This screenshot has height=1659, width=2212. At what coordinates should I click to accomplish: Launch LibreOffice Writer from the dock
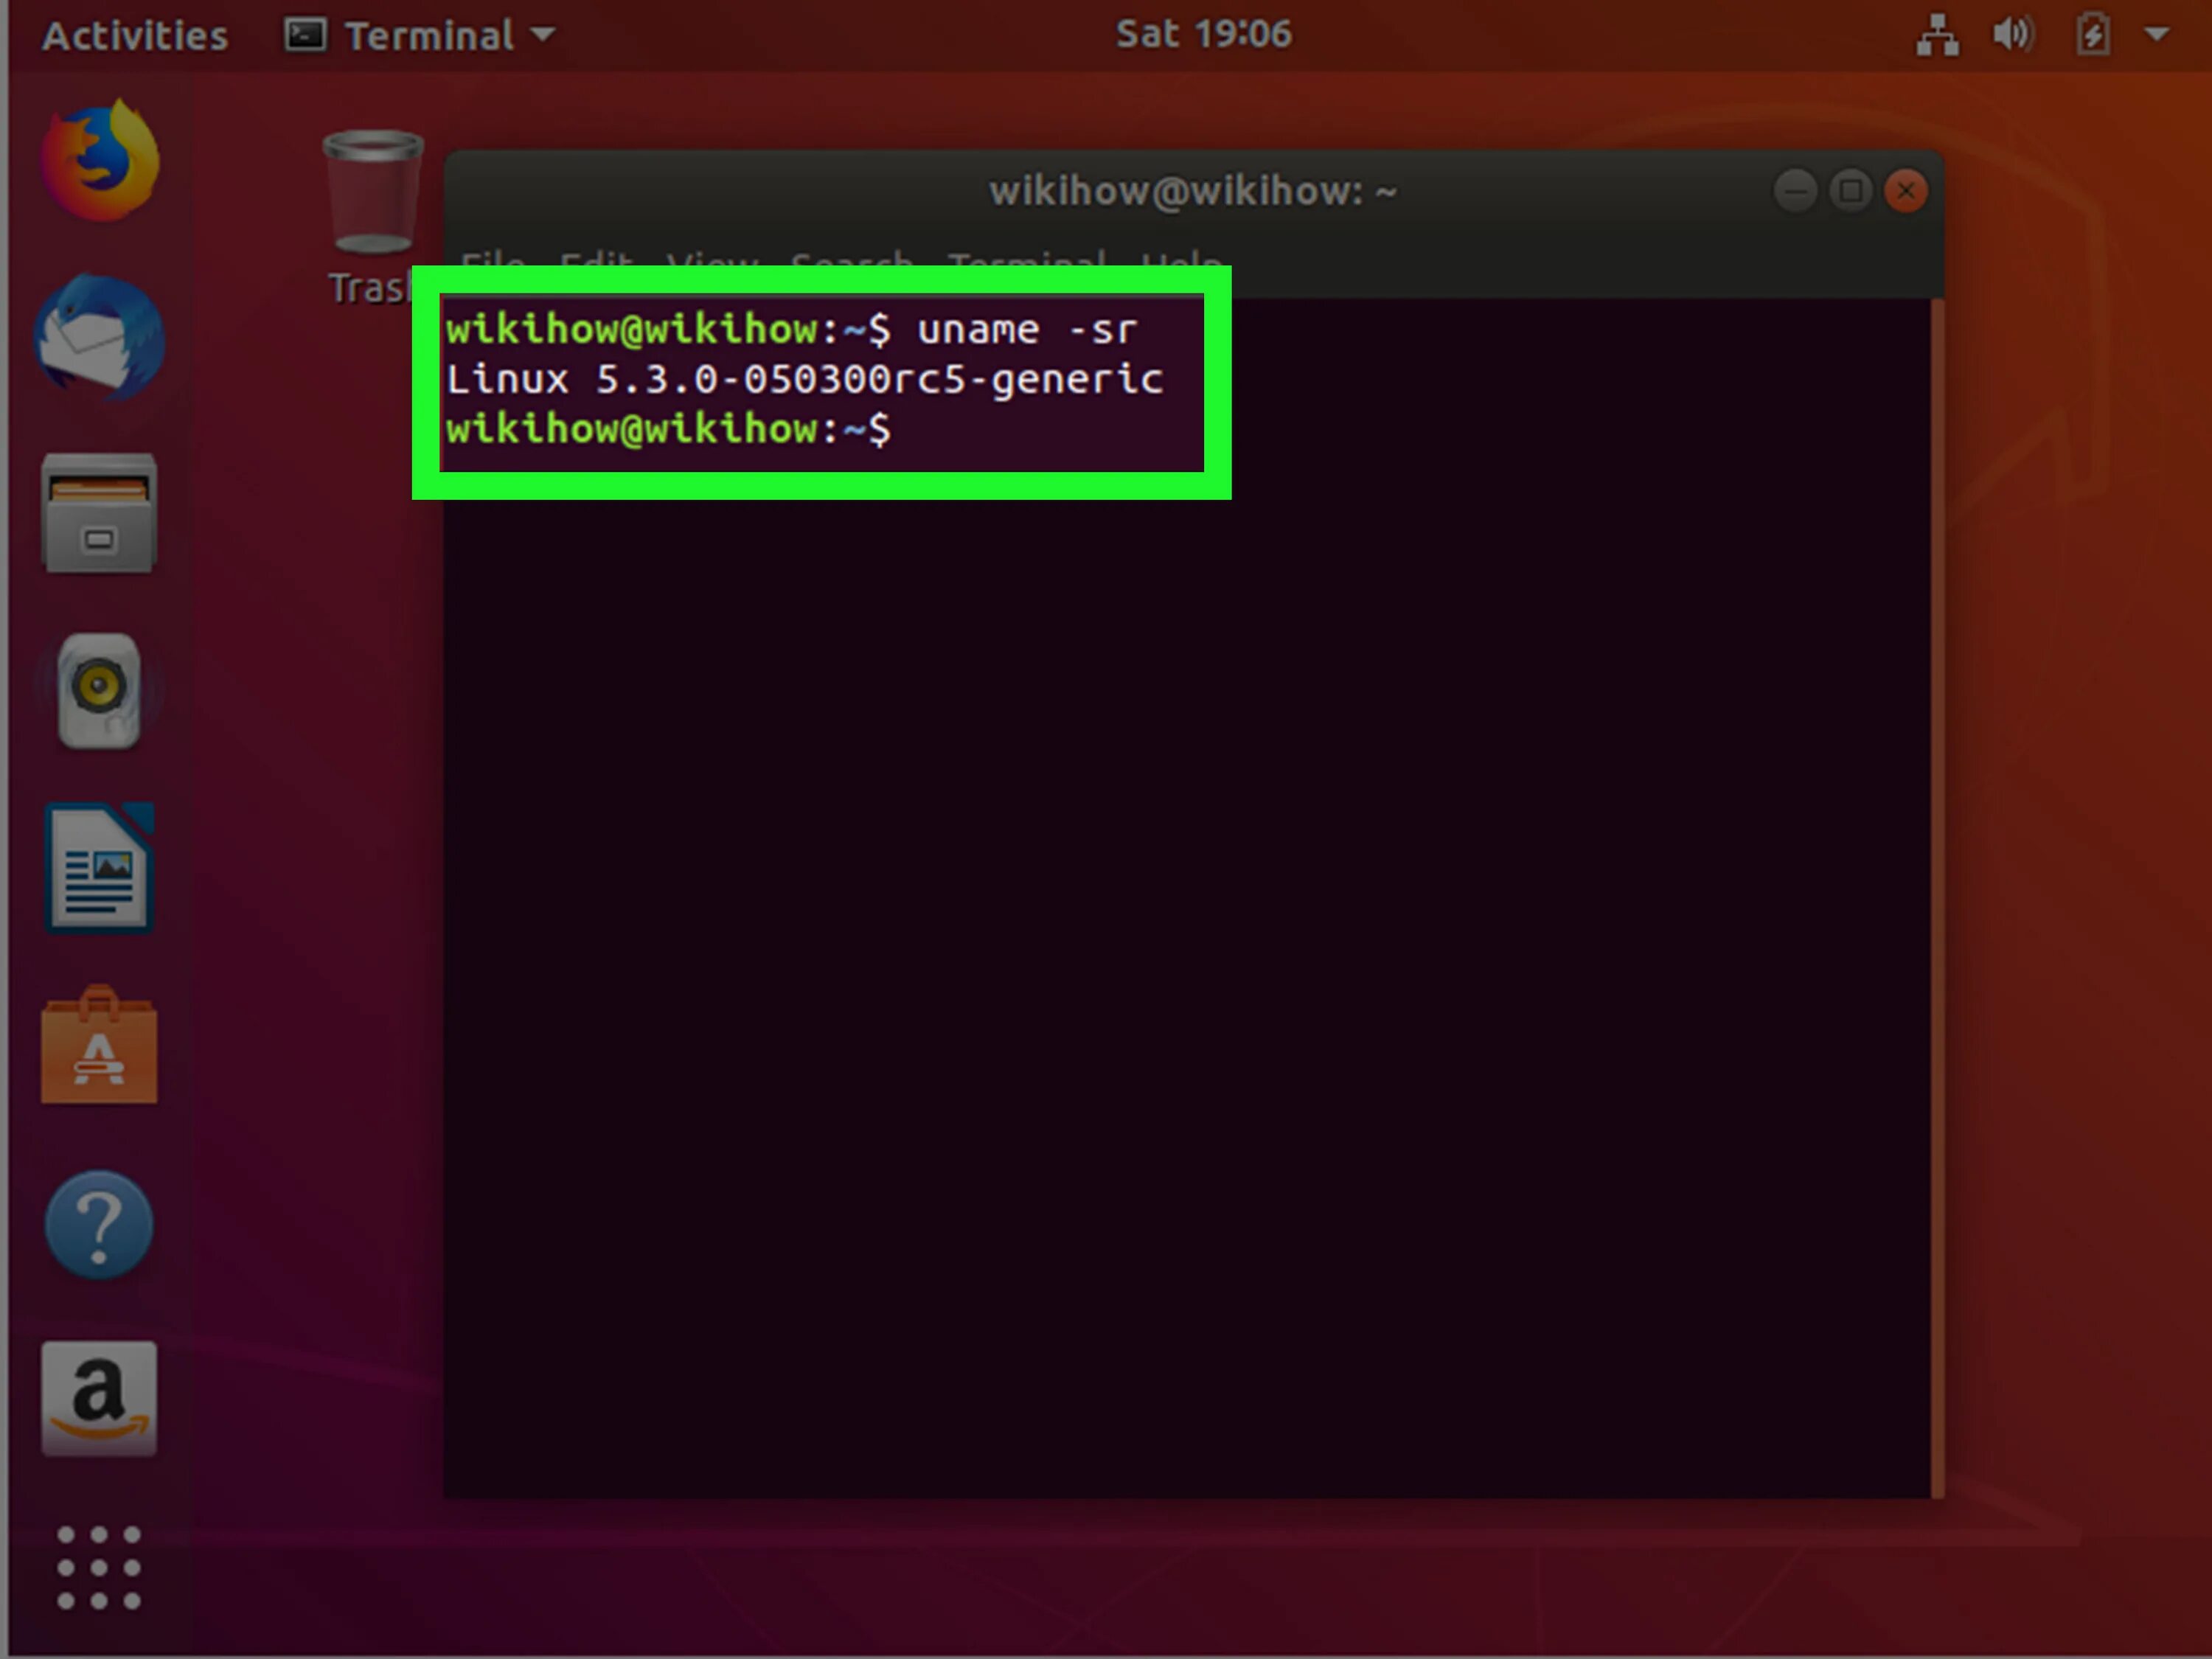[99, 868]
